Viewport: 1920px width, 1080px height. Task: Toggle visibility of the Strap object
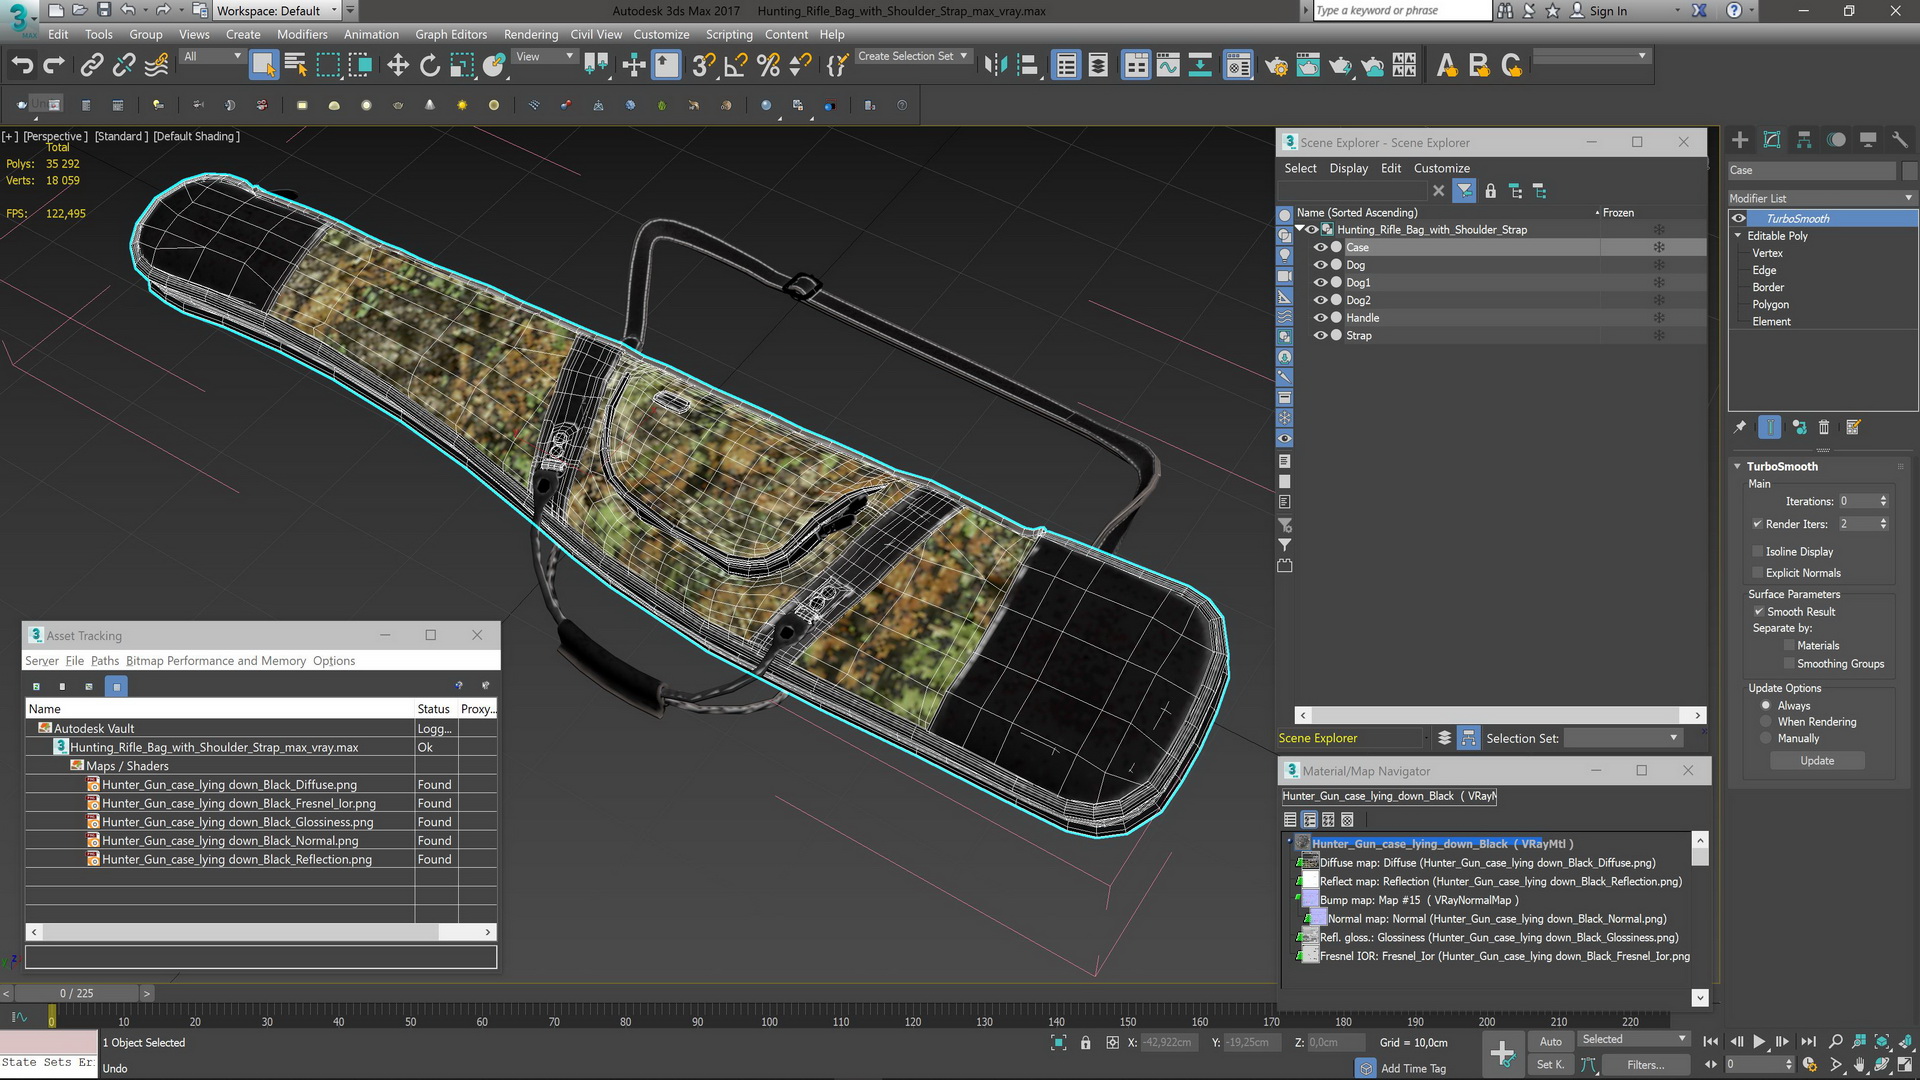[1320, 334]
